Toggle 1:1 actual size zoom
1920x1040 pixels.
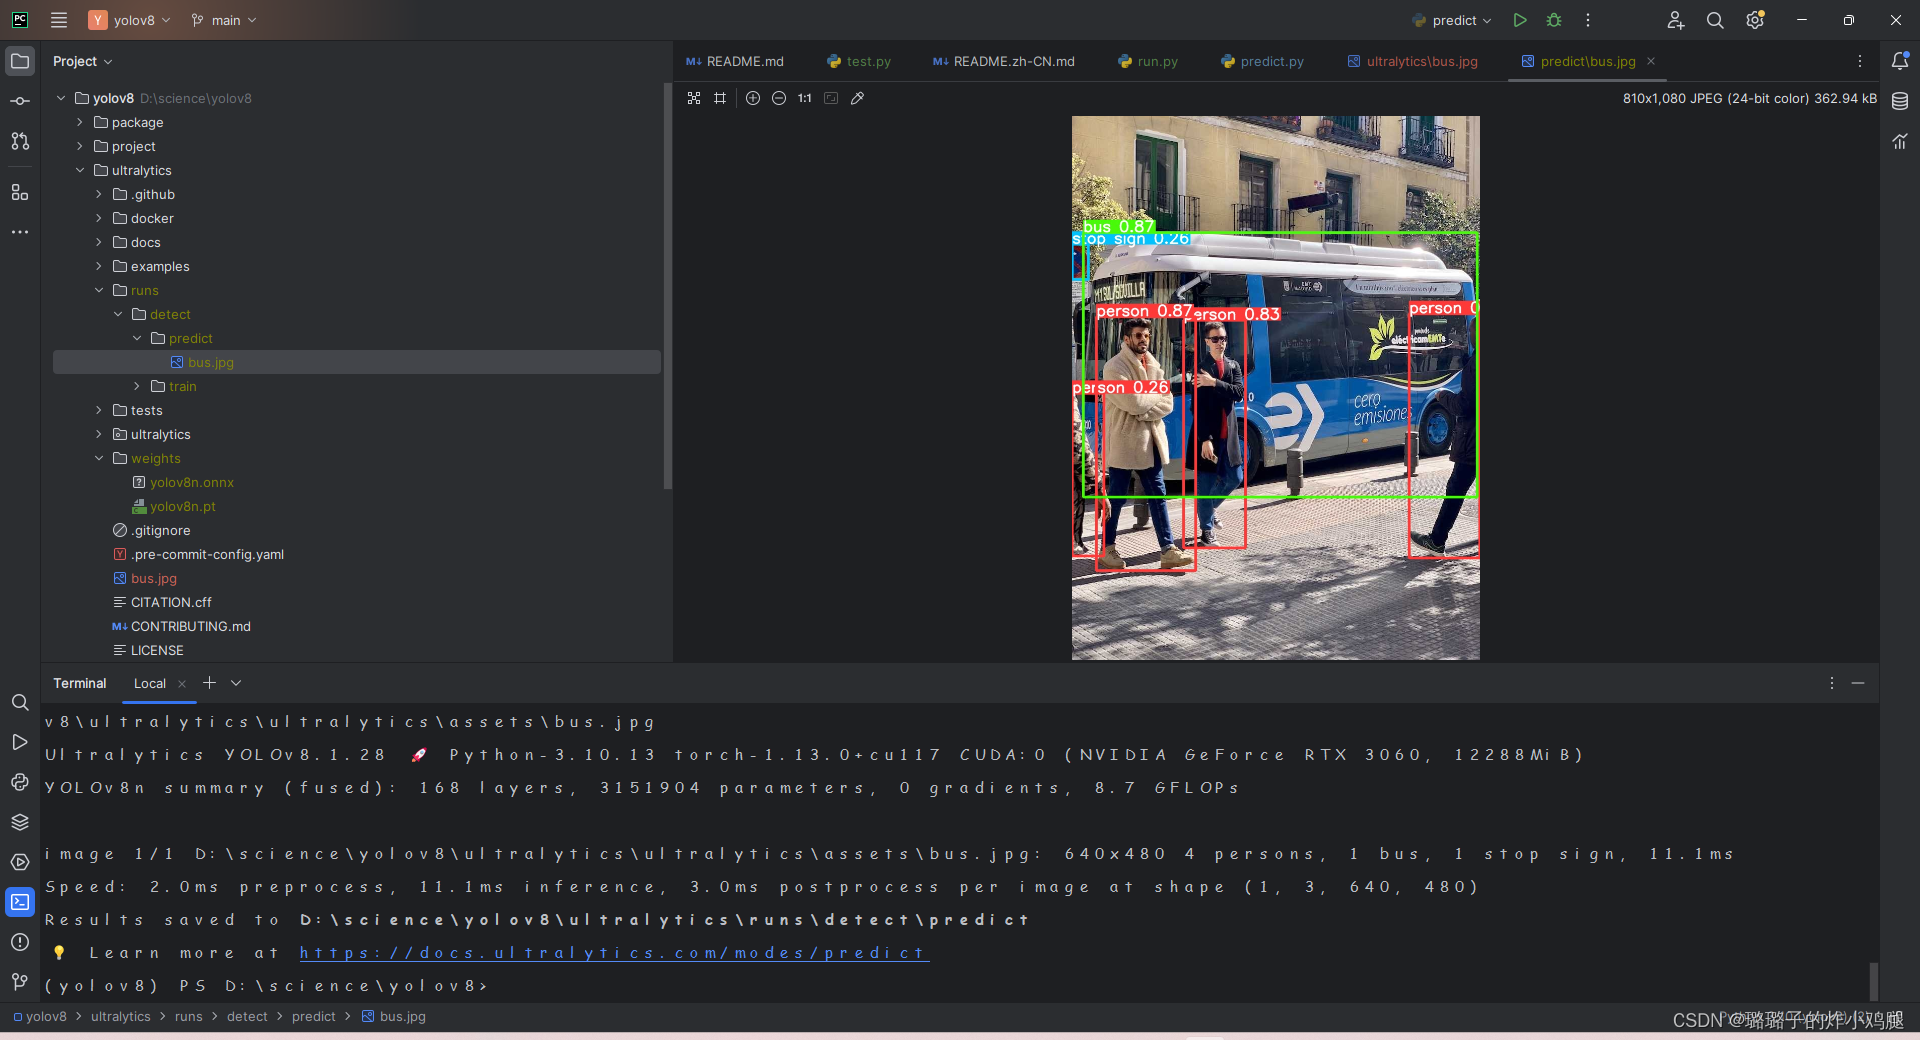(804, 98)
